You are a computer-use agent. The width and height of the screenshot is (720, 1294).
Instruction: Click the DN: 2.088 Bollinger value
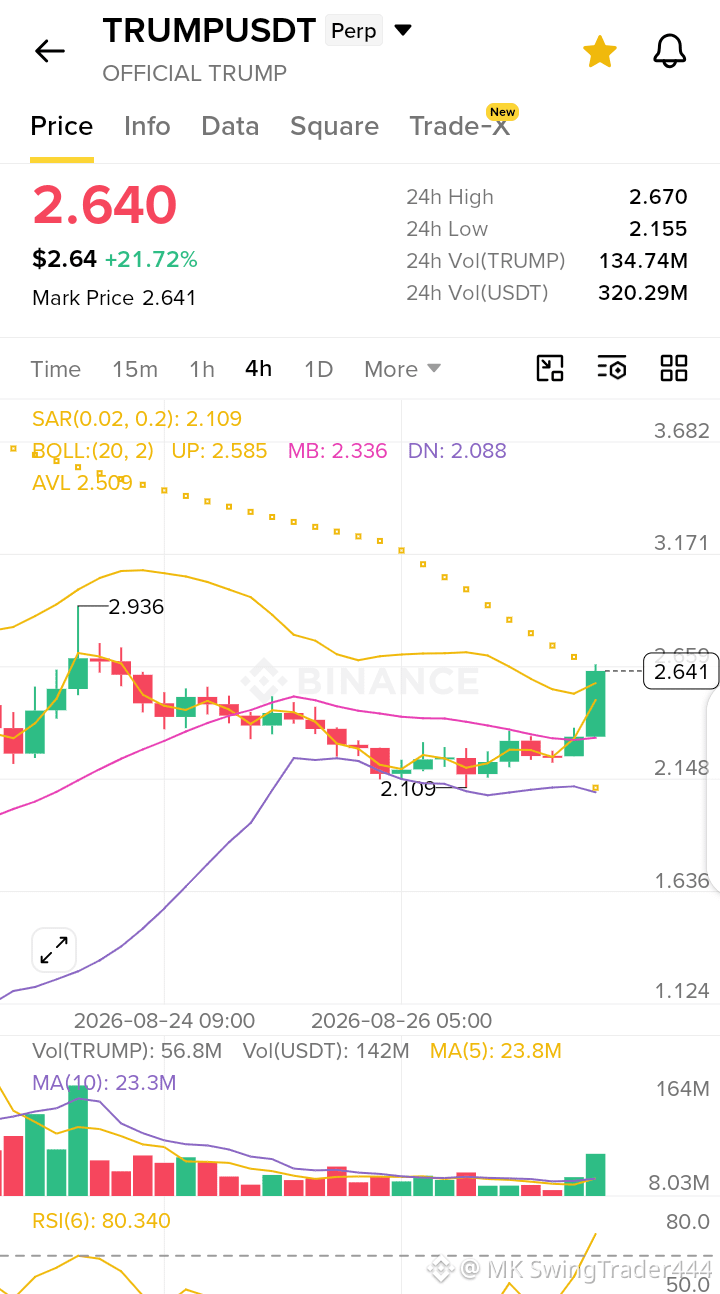[x=457, y=451]
